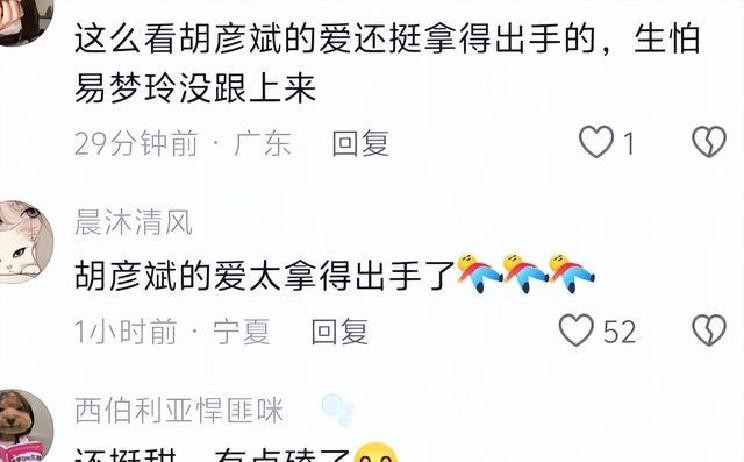Viewport: 744px width, 462px height.
Task: Tap broken-heart icon on 晨沐清风's comment
Action: click(x=709, y=330)
